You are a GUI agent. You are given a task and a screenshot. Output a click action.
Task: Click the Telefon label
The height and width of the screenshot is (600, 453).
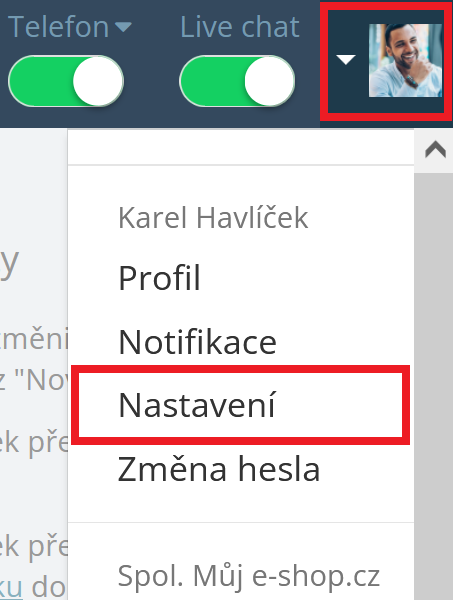pyautogui.click(x=59, y=27)
